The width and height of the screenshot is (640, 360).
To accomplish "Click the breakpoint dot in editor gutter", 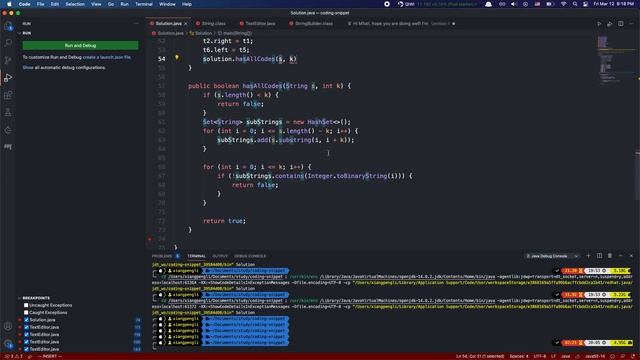I will (x=150, y=239).
